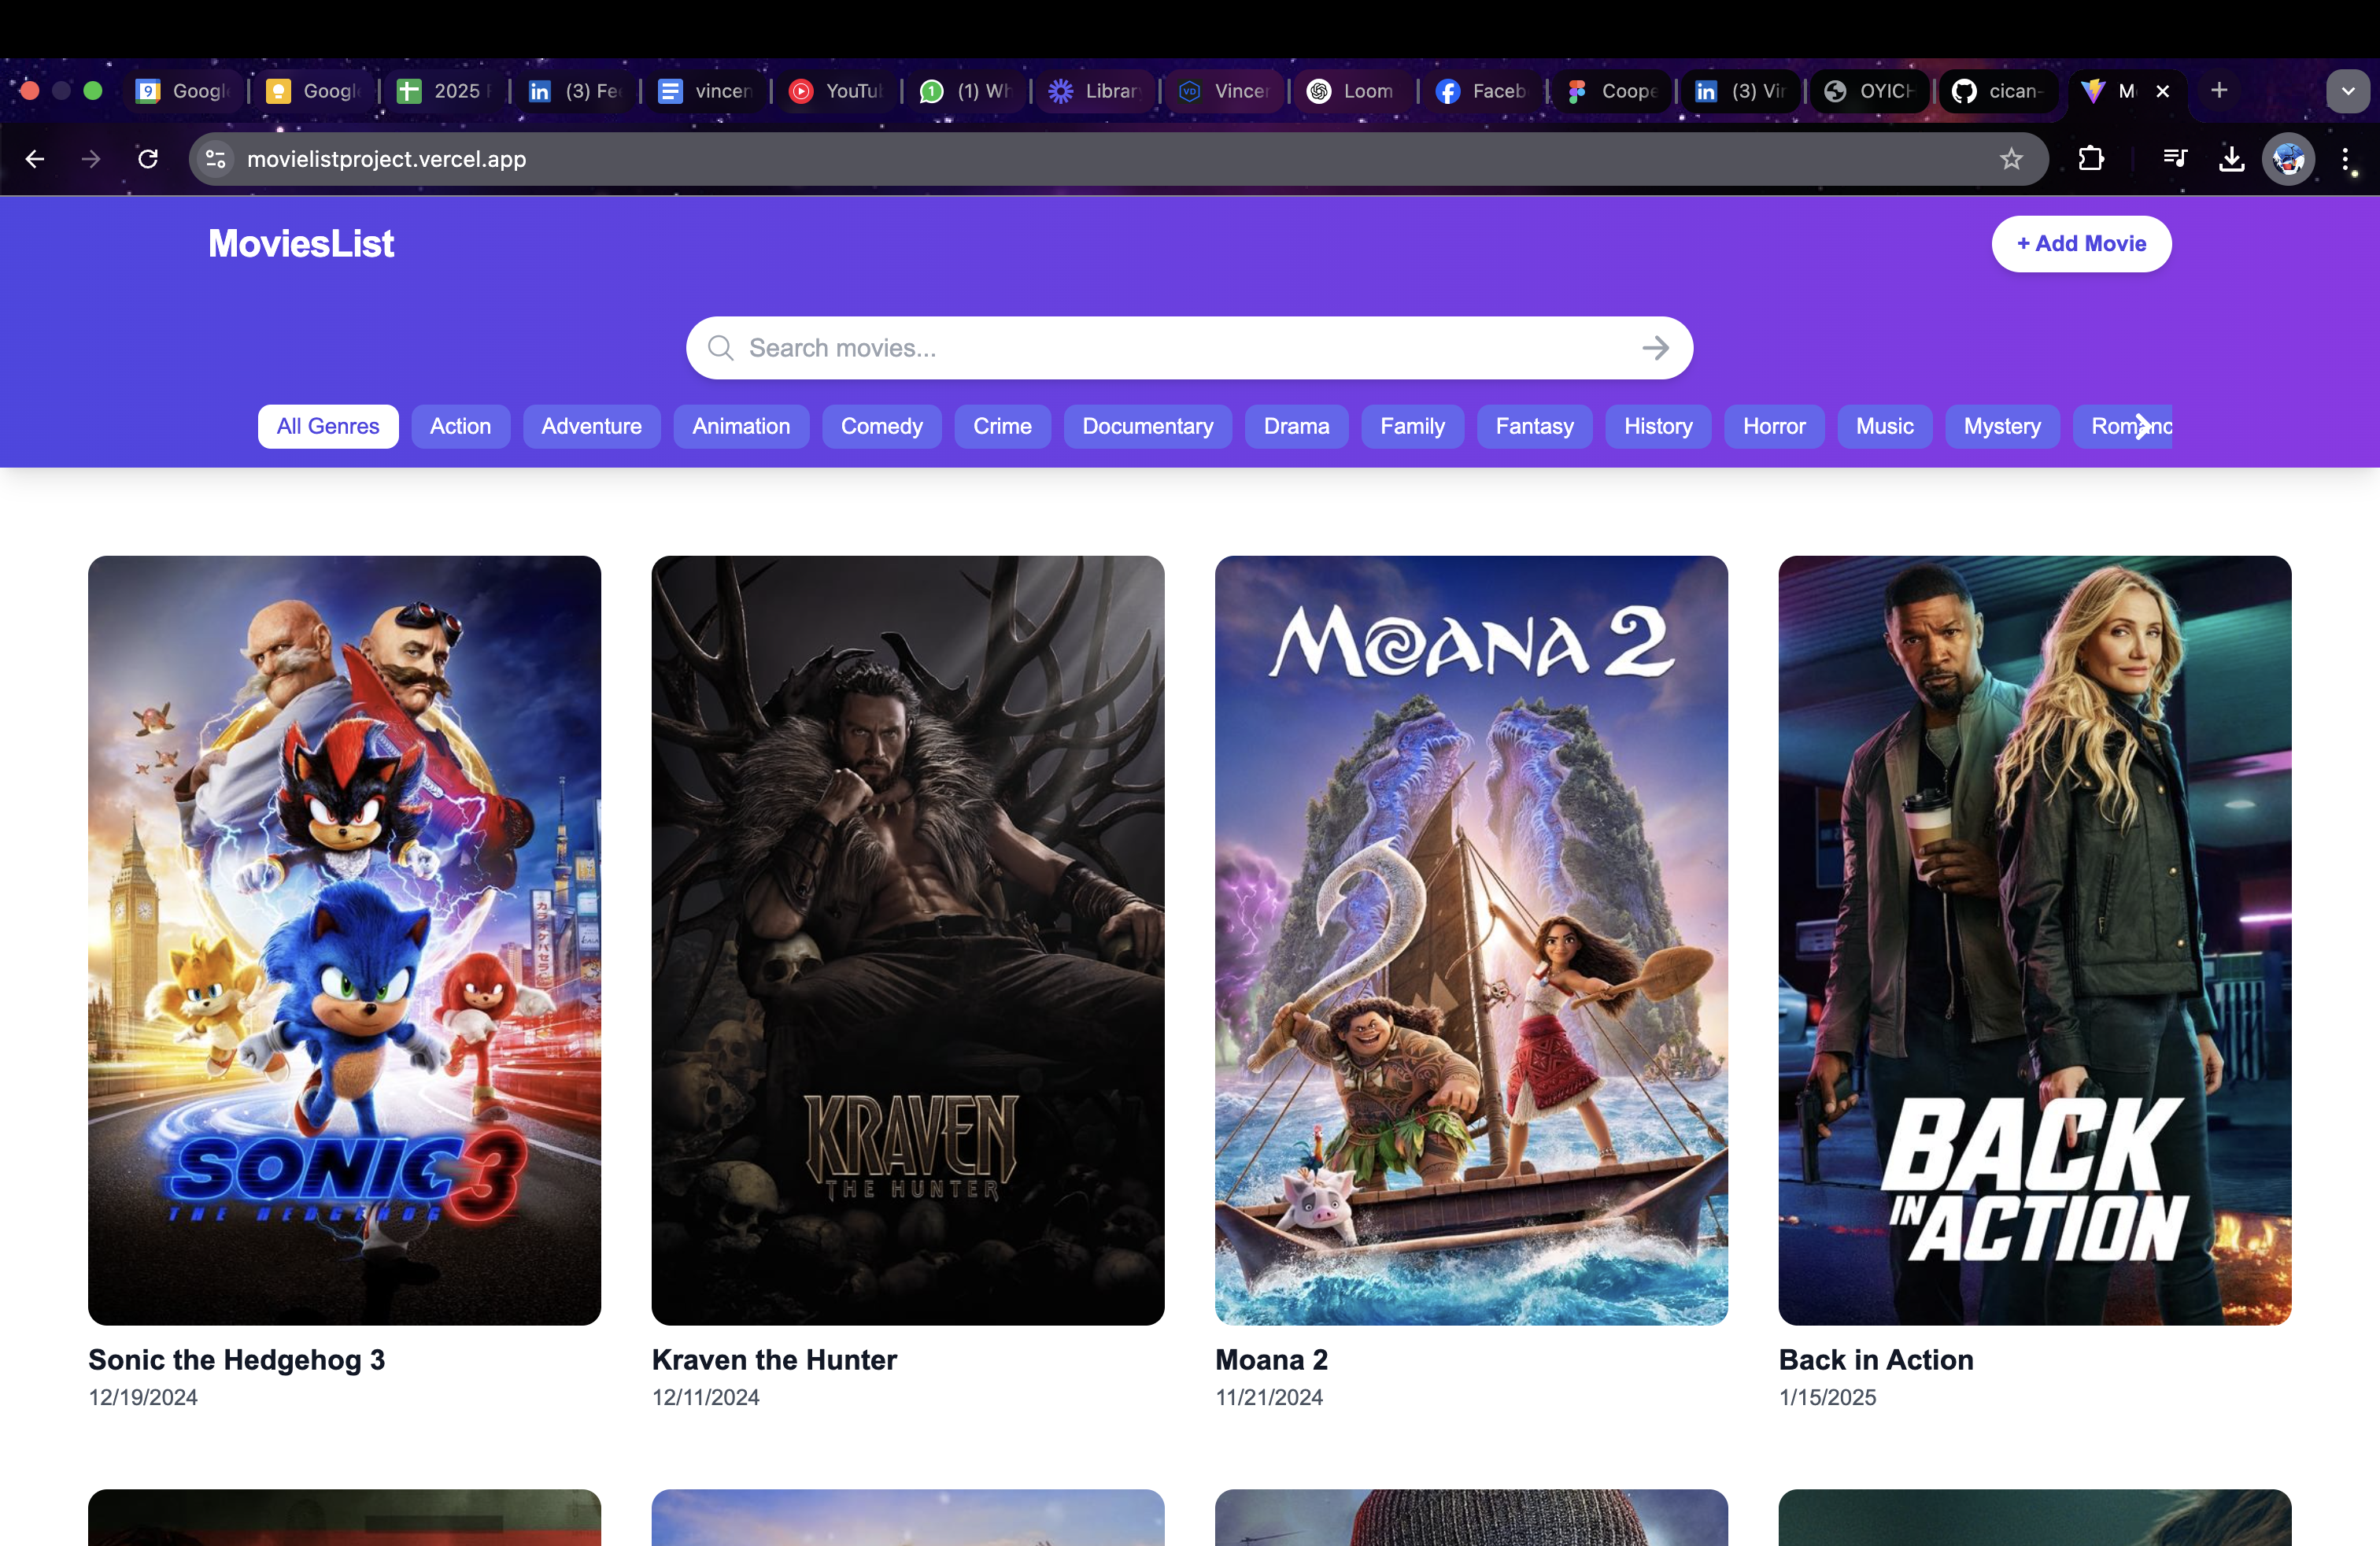Expand the tab search dropdown arrow
Screen dimensions: 2380x1546
pos(2348,91)
